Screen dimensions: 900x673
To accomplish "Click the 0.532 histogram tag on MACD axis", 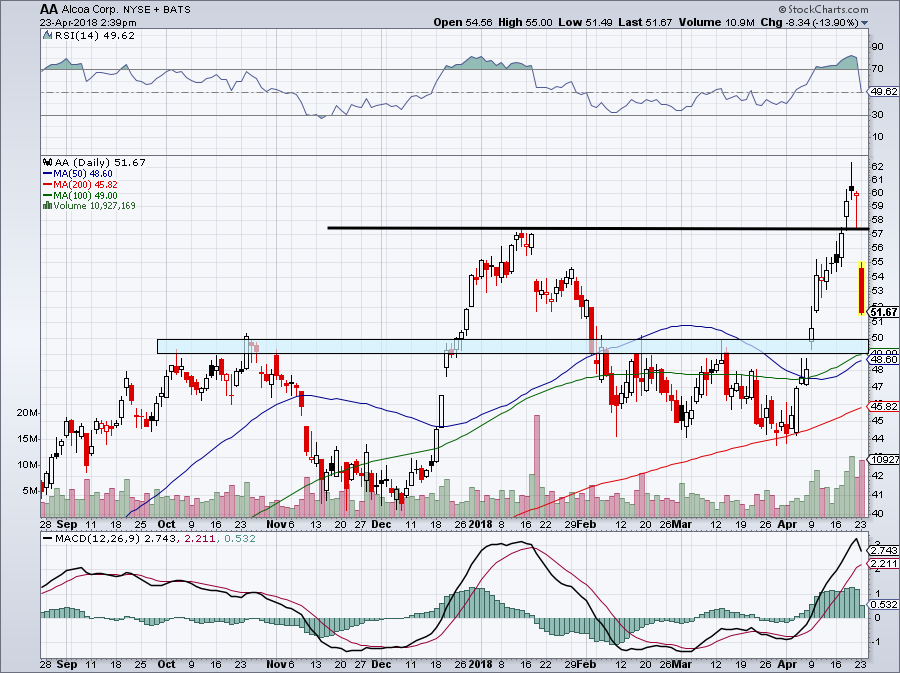I will pyautogui.click(x=884, y=605).
